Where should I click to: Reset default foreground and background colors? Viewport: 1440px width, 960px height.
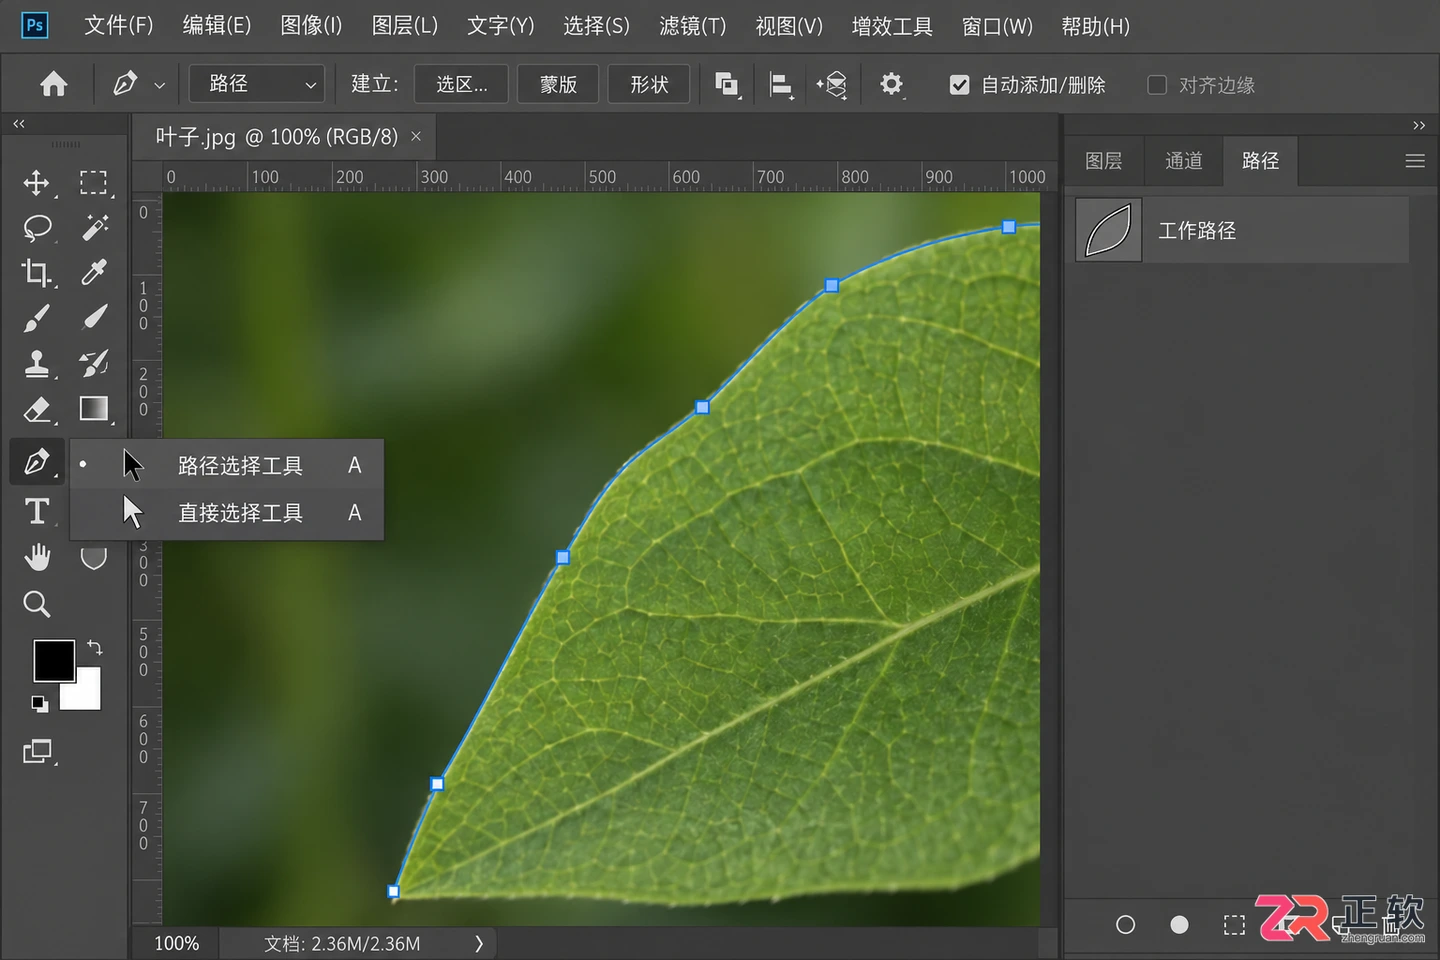pos(39,704)
